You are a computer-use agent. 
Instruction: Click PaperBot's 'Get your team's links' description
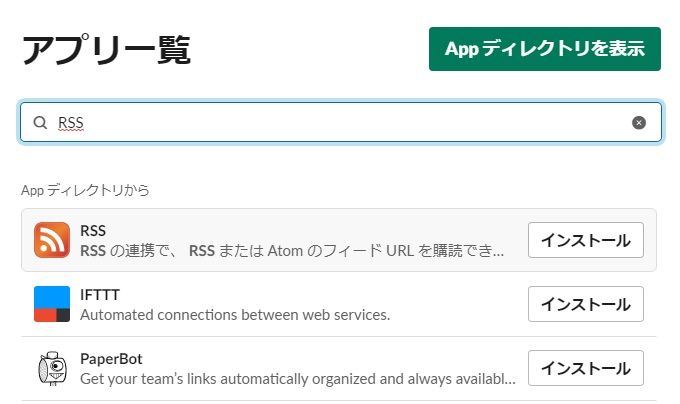[298, 379]
